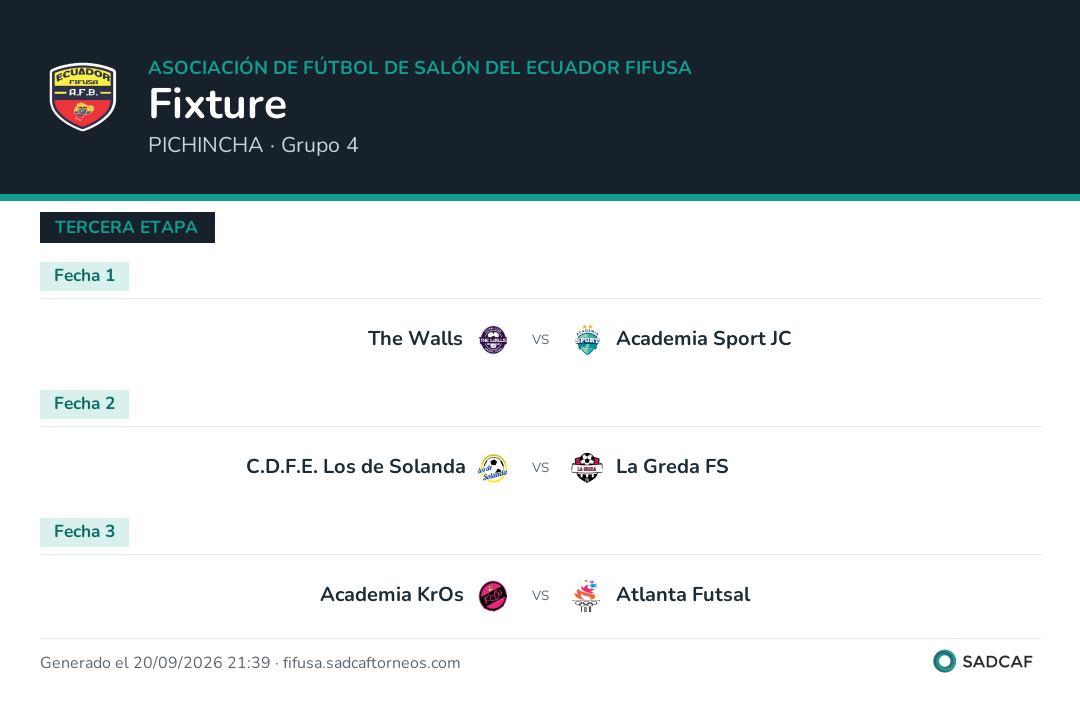Open The Walls team name
Viewport: 1080px width, 714px height.
pyautogui.click(x=415, y=339)
